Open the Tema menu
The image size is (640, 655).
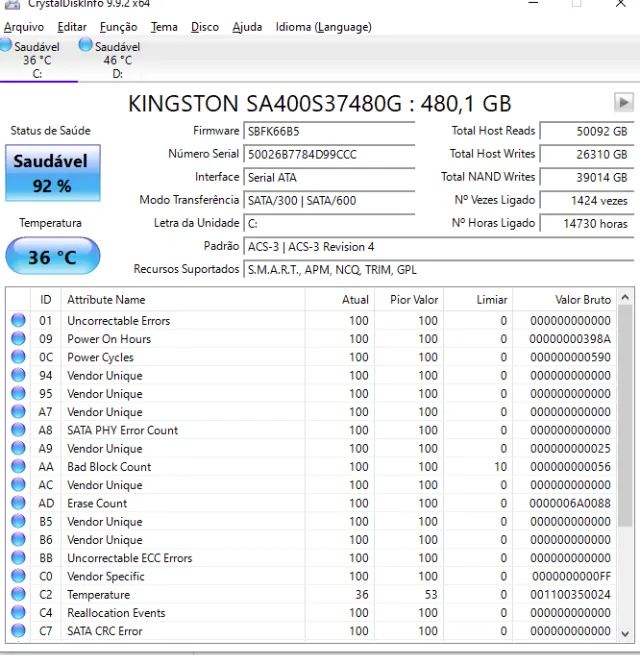pos(164,27)
